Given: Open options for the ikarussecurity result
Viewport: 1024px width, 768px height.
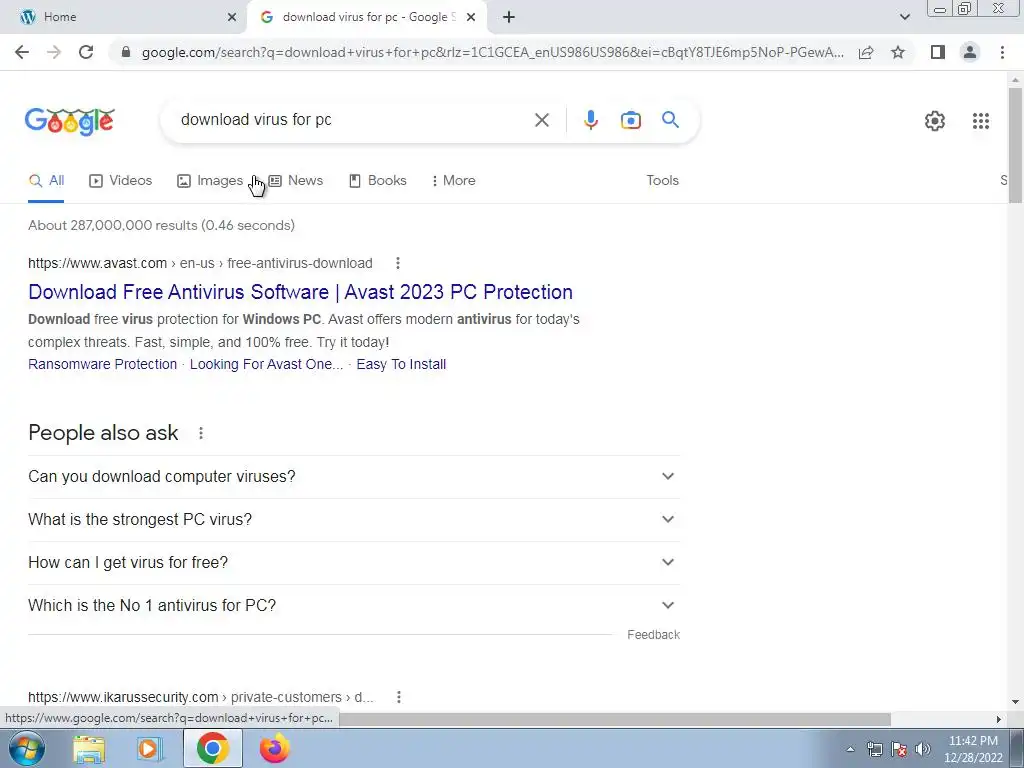Looking at the screenshot, I should [398, 697].
